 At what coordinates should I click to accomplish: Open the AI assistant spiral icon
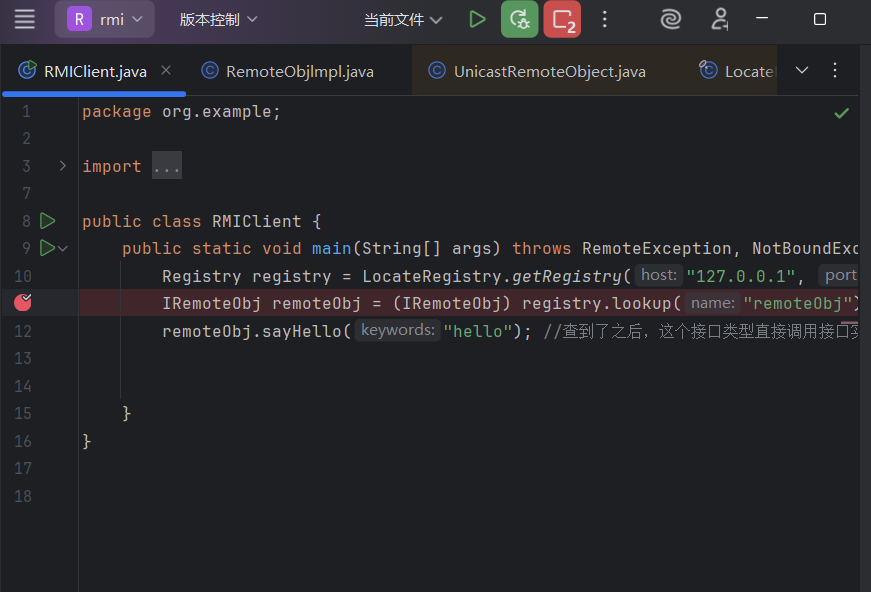pyautogui.click(x=671, y=19)
